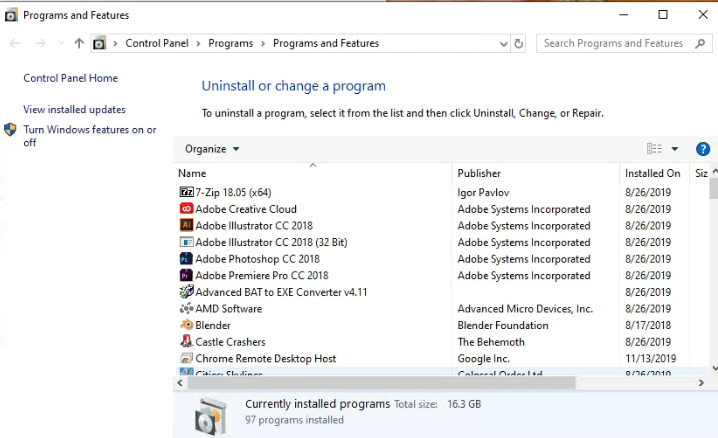Select the Programs breadcrumb in address bar

(x=231, y=44)
